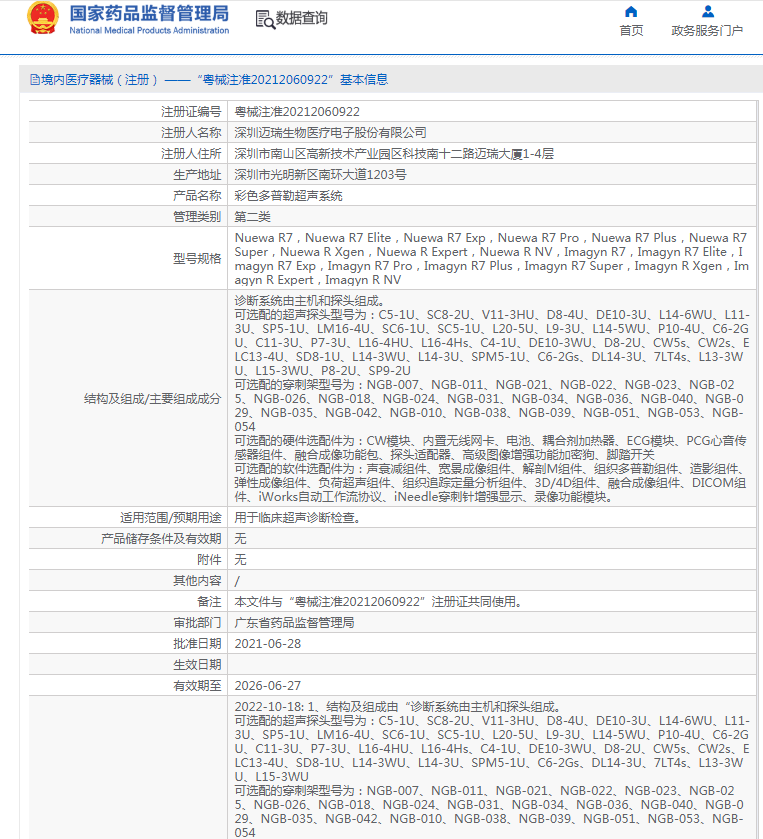
Task: Select registration number 粤械注准20212060922 value
Action: pyautogui.click(x=297, y=112)
